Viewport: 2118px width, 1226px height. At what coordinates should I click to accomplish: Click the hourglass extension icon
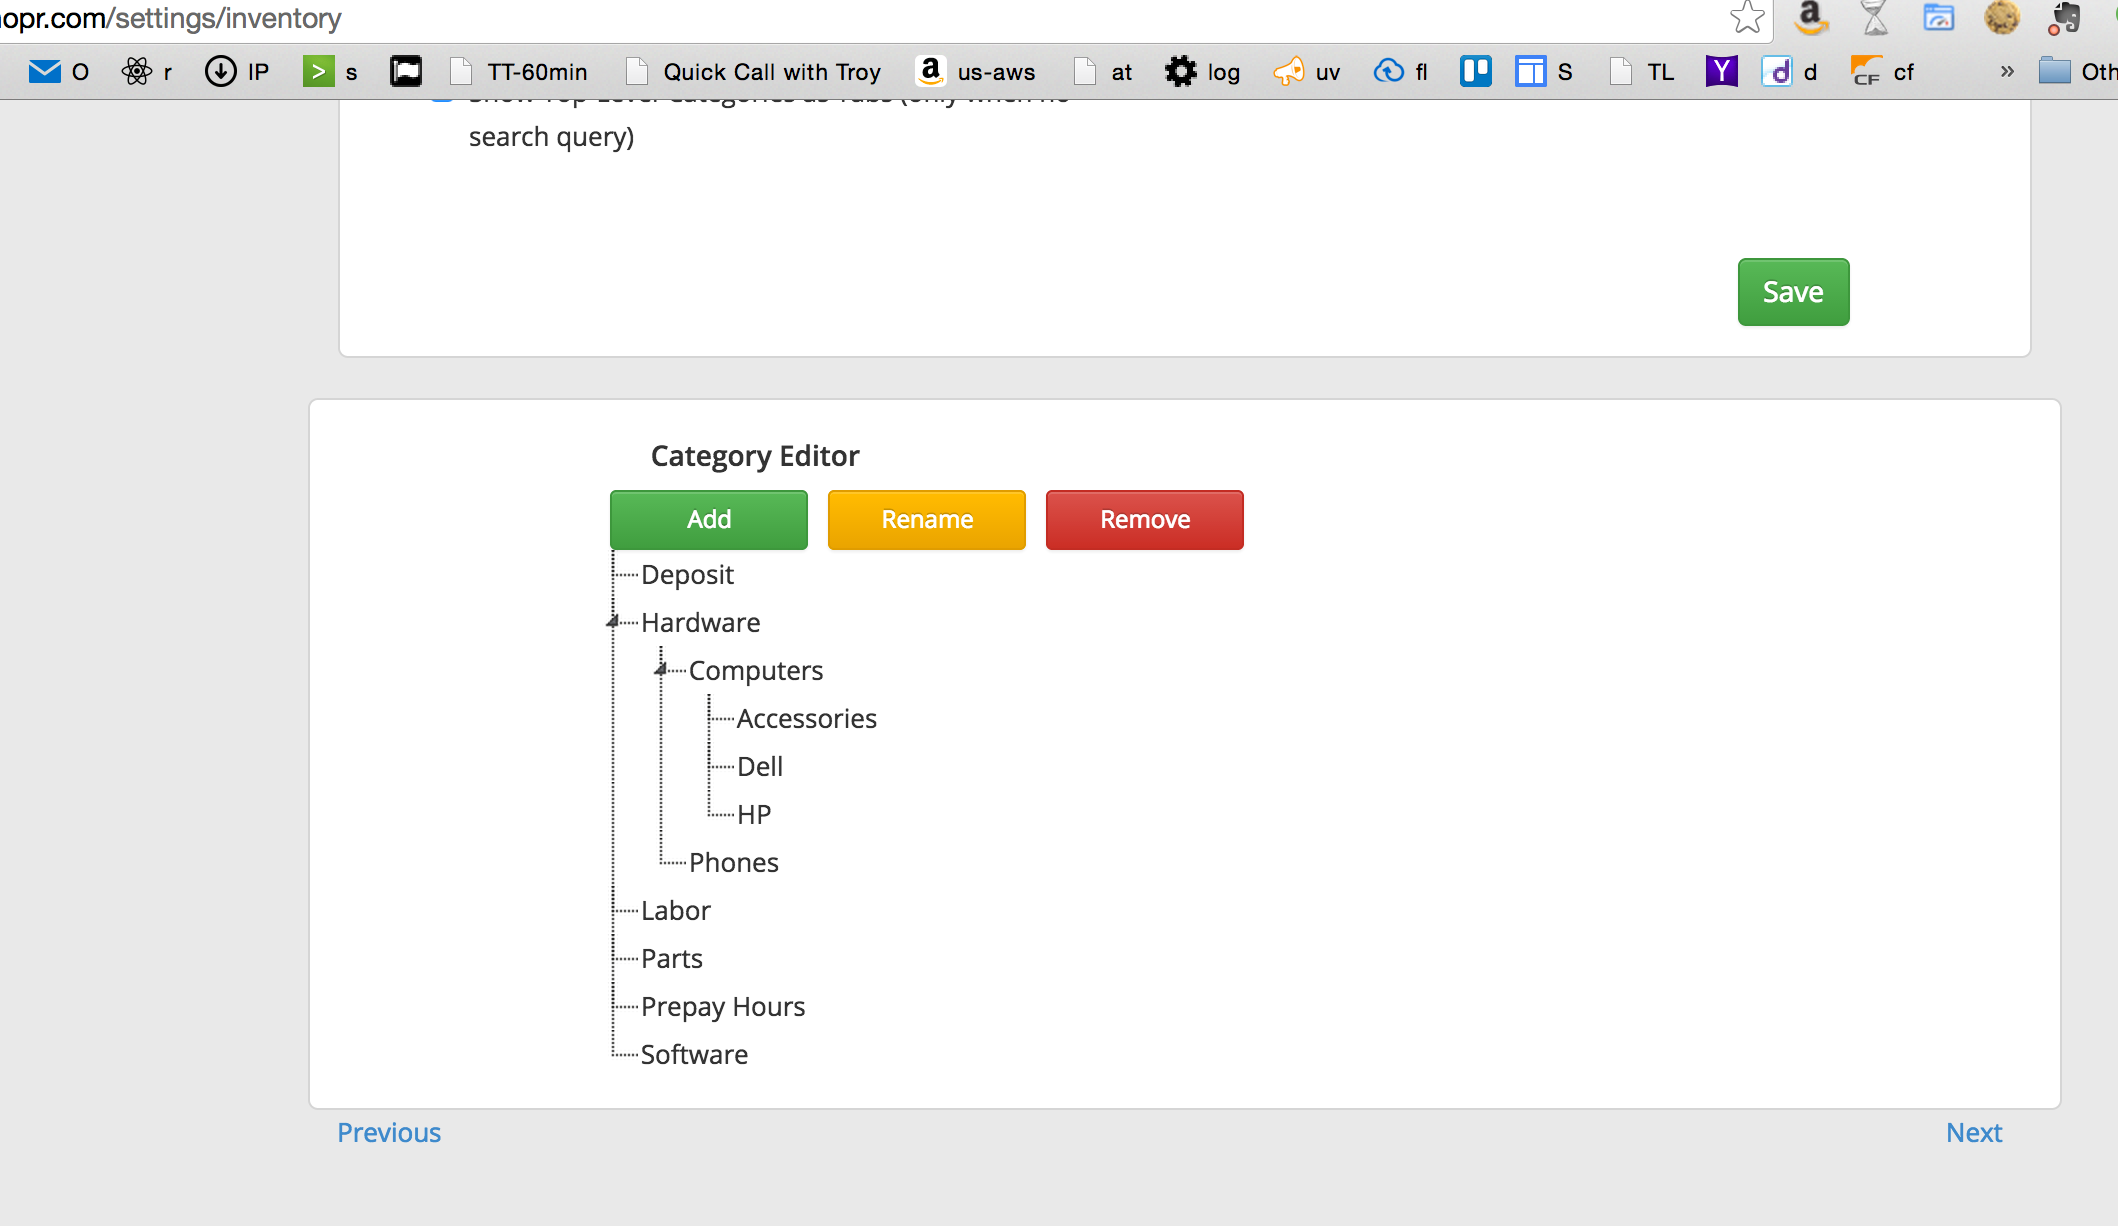pyautogui.click(x=1875, y=17)
